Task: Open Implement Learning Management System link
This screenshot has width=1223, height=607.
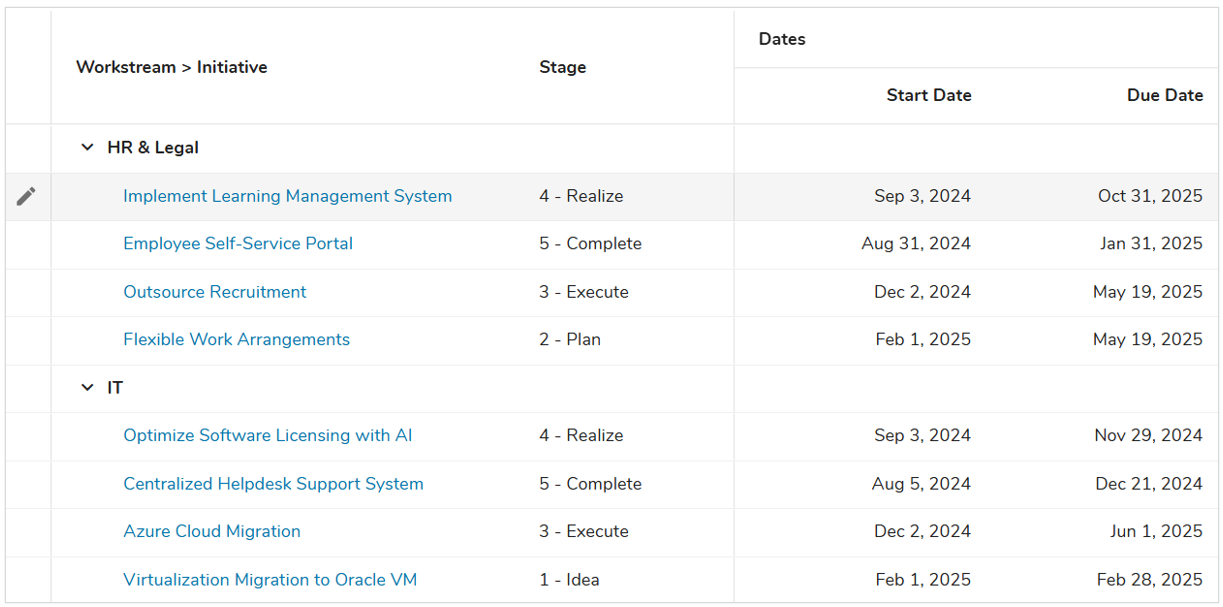Action: [287, 196]
